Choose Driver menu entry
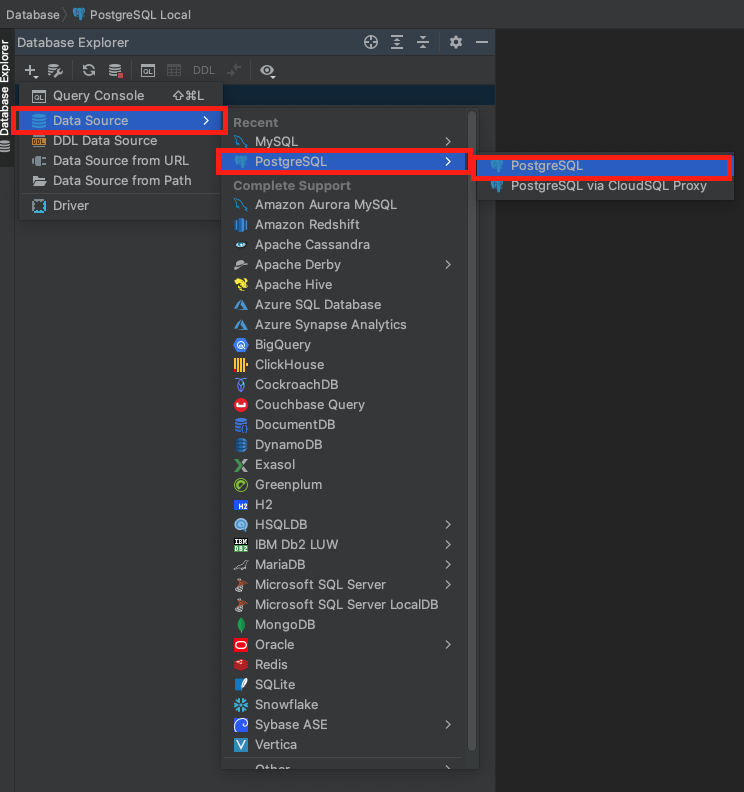 [x=121, y=206]
